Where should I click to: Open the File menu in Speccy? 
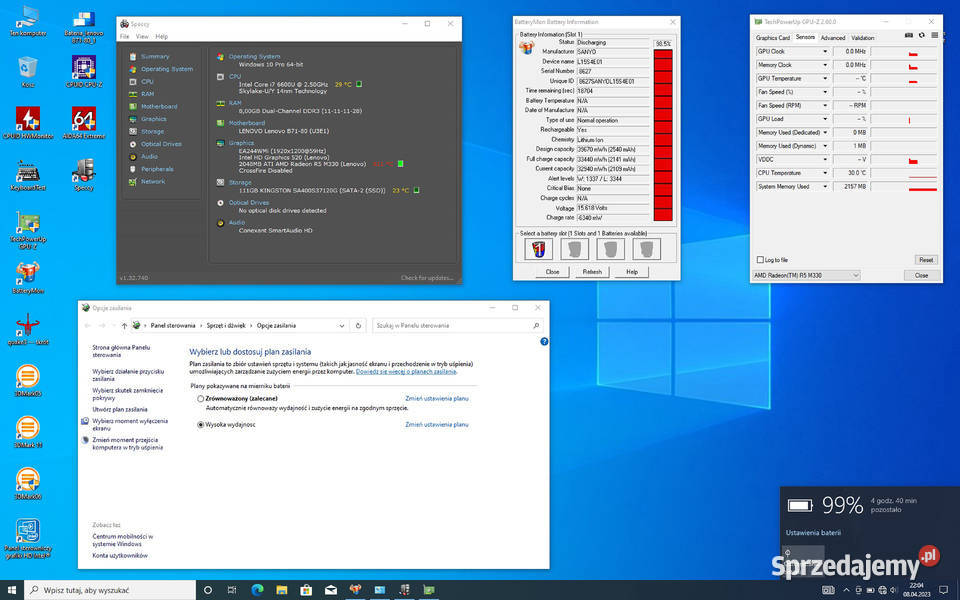[124, 37]
